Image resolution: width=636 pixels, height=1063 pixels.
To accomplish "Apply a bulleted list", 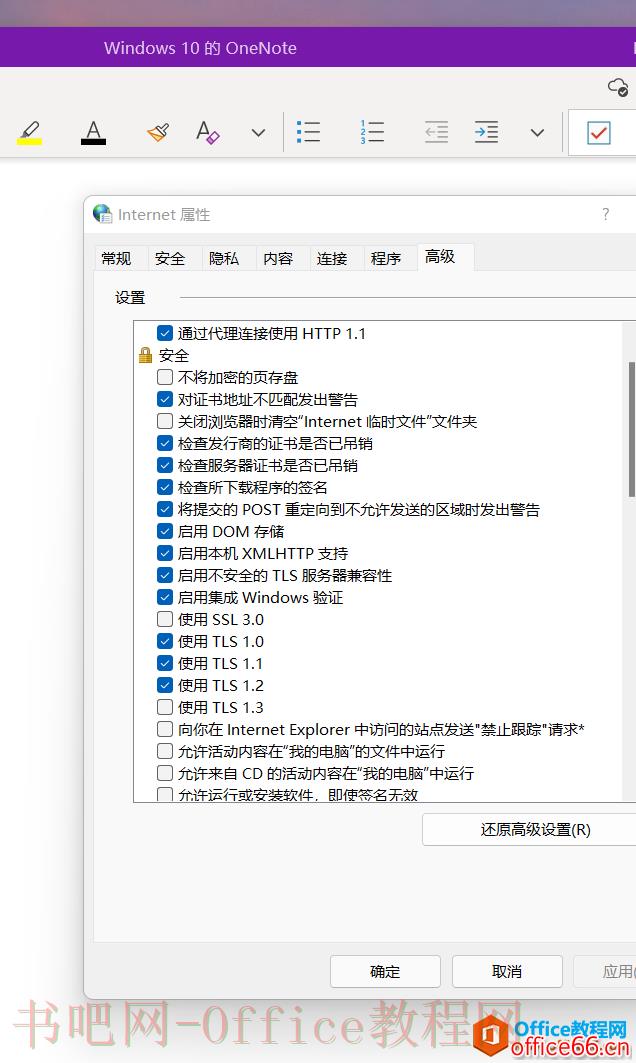I will tap(309, 132).
